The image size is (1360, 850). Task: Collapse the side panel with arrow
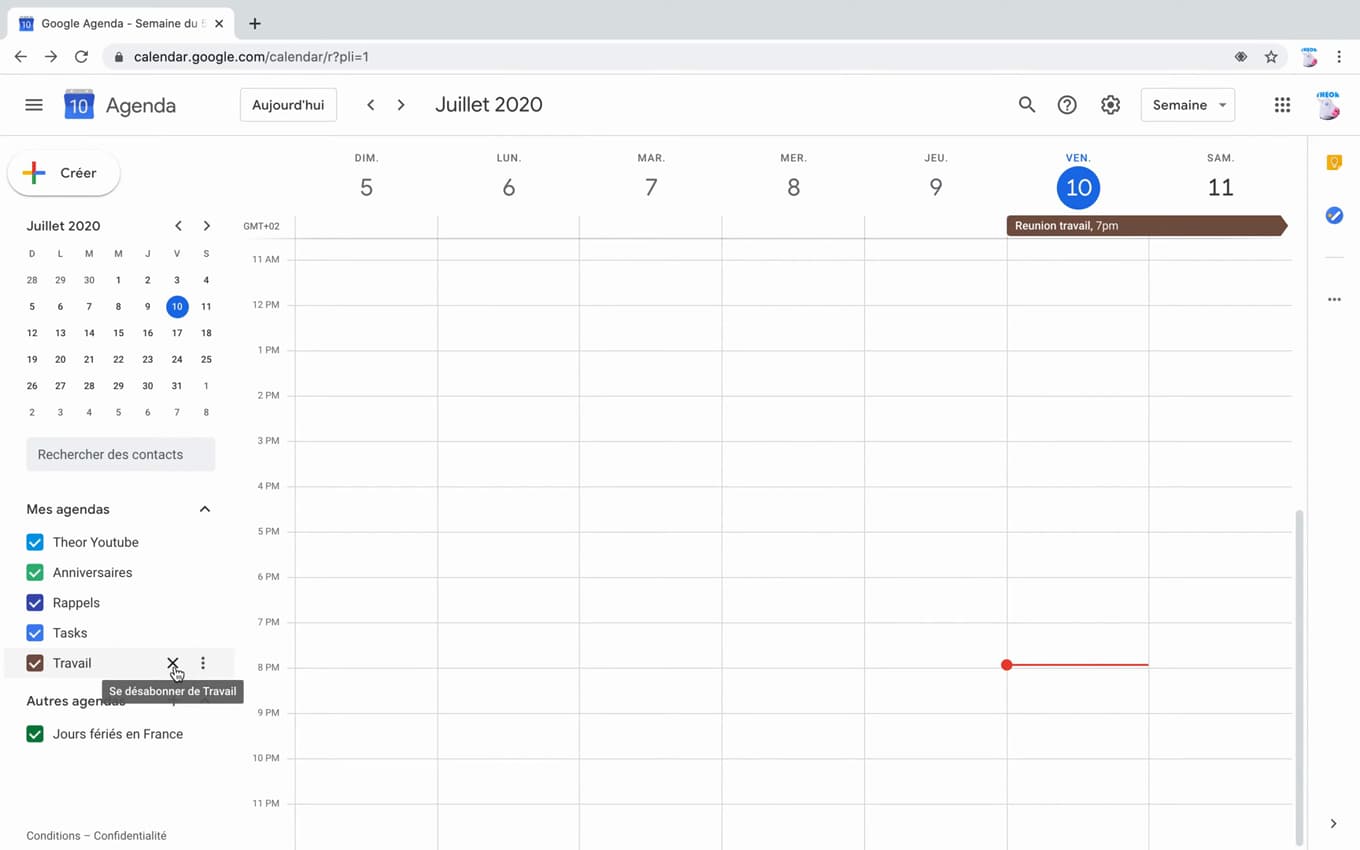pyautogui.click(x=1333, y=824)
